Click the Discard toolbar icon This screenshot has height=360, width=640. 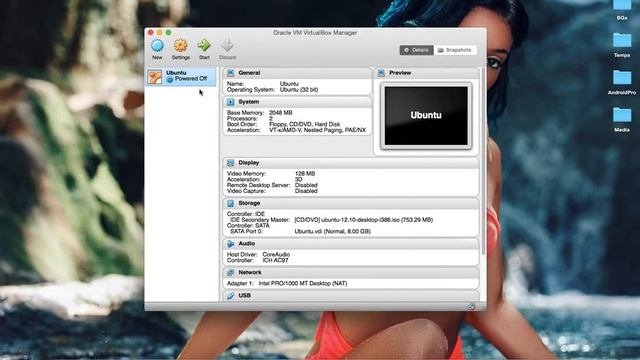point(227,45)
